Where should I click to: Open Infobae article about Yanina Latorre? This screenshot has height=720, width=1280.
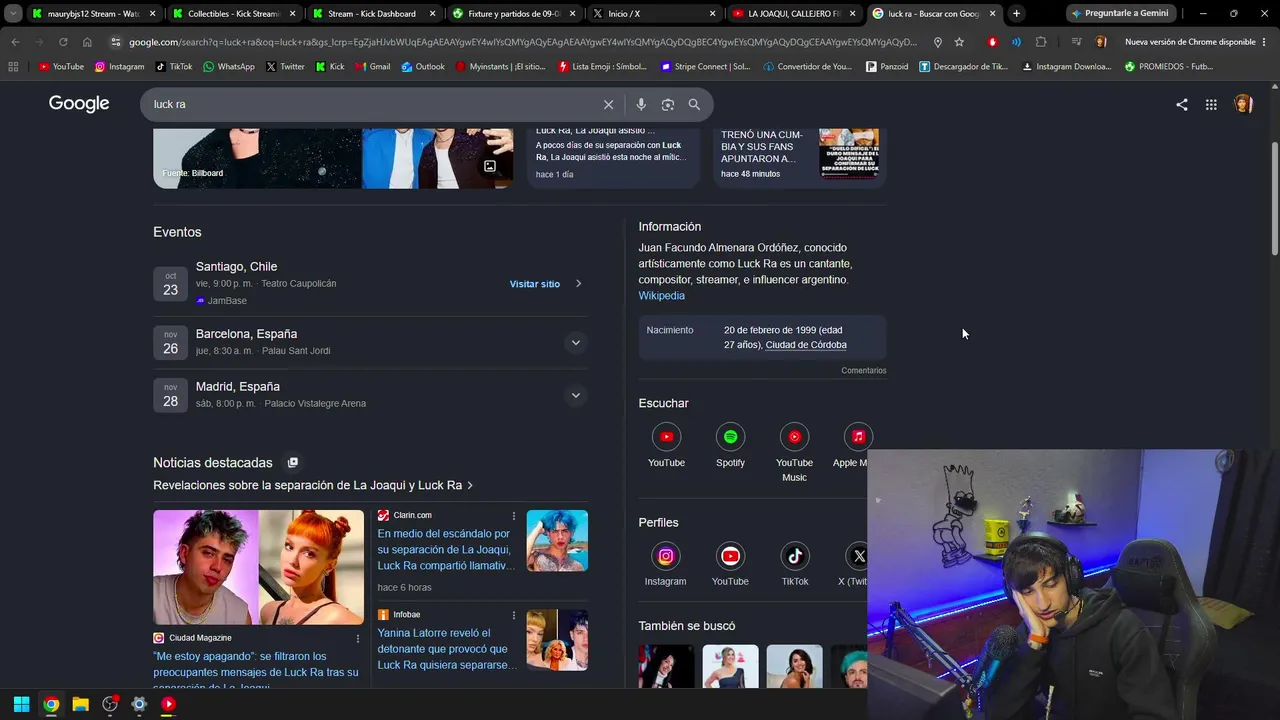click(x=446, y=649)
